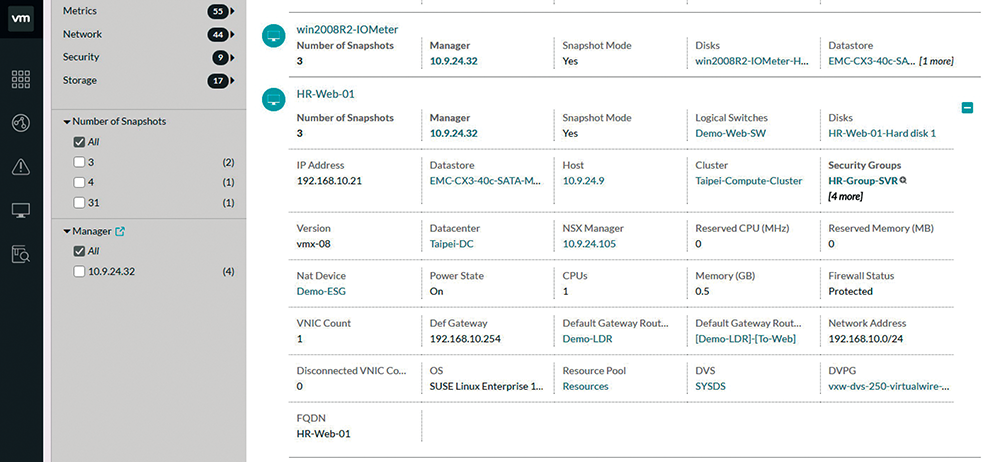Open Manager filter external link icon

point(120,231)
